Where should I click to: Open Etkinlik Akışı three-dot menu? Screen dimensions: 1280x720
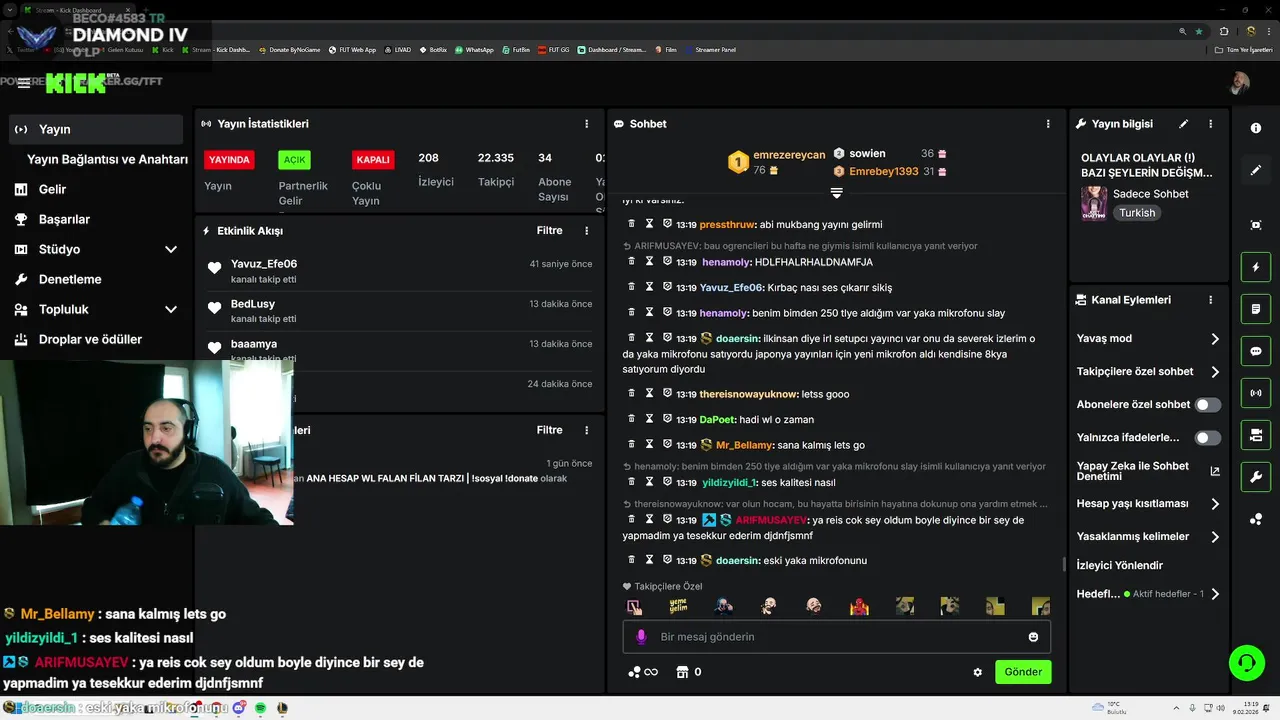(587, 231)
